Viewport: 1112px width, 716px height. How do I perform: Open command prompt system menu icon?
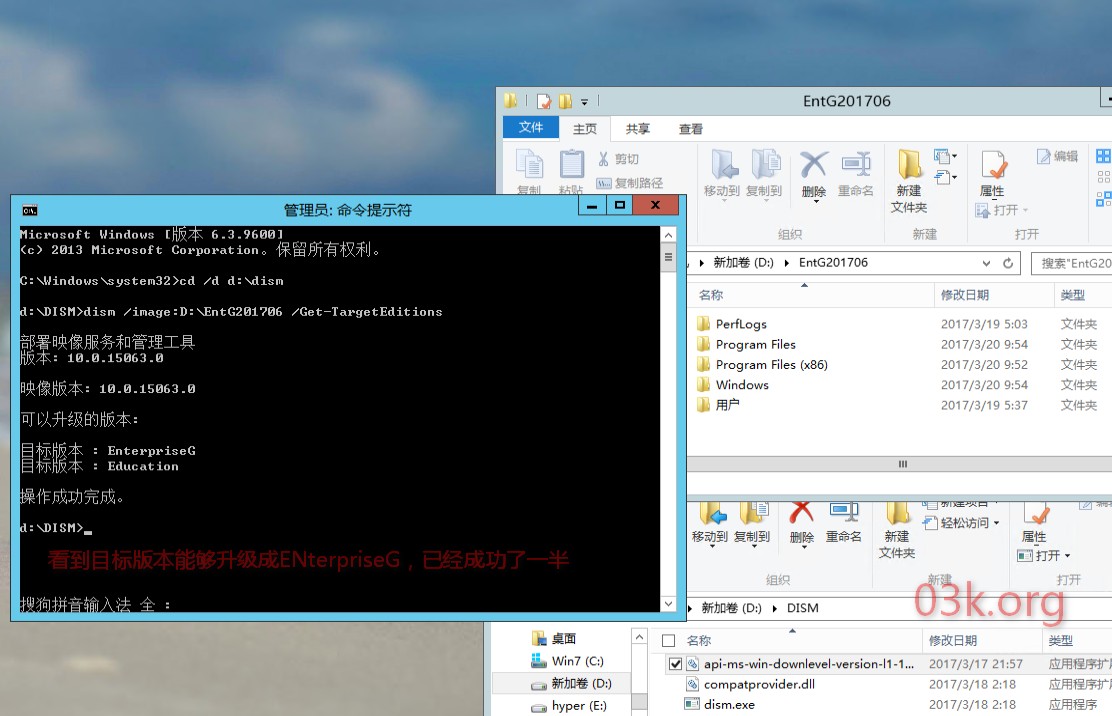click(30, 210)
